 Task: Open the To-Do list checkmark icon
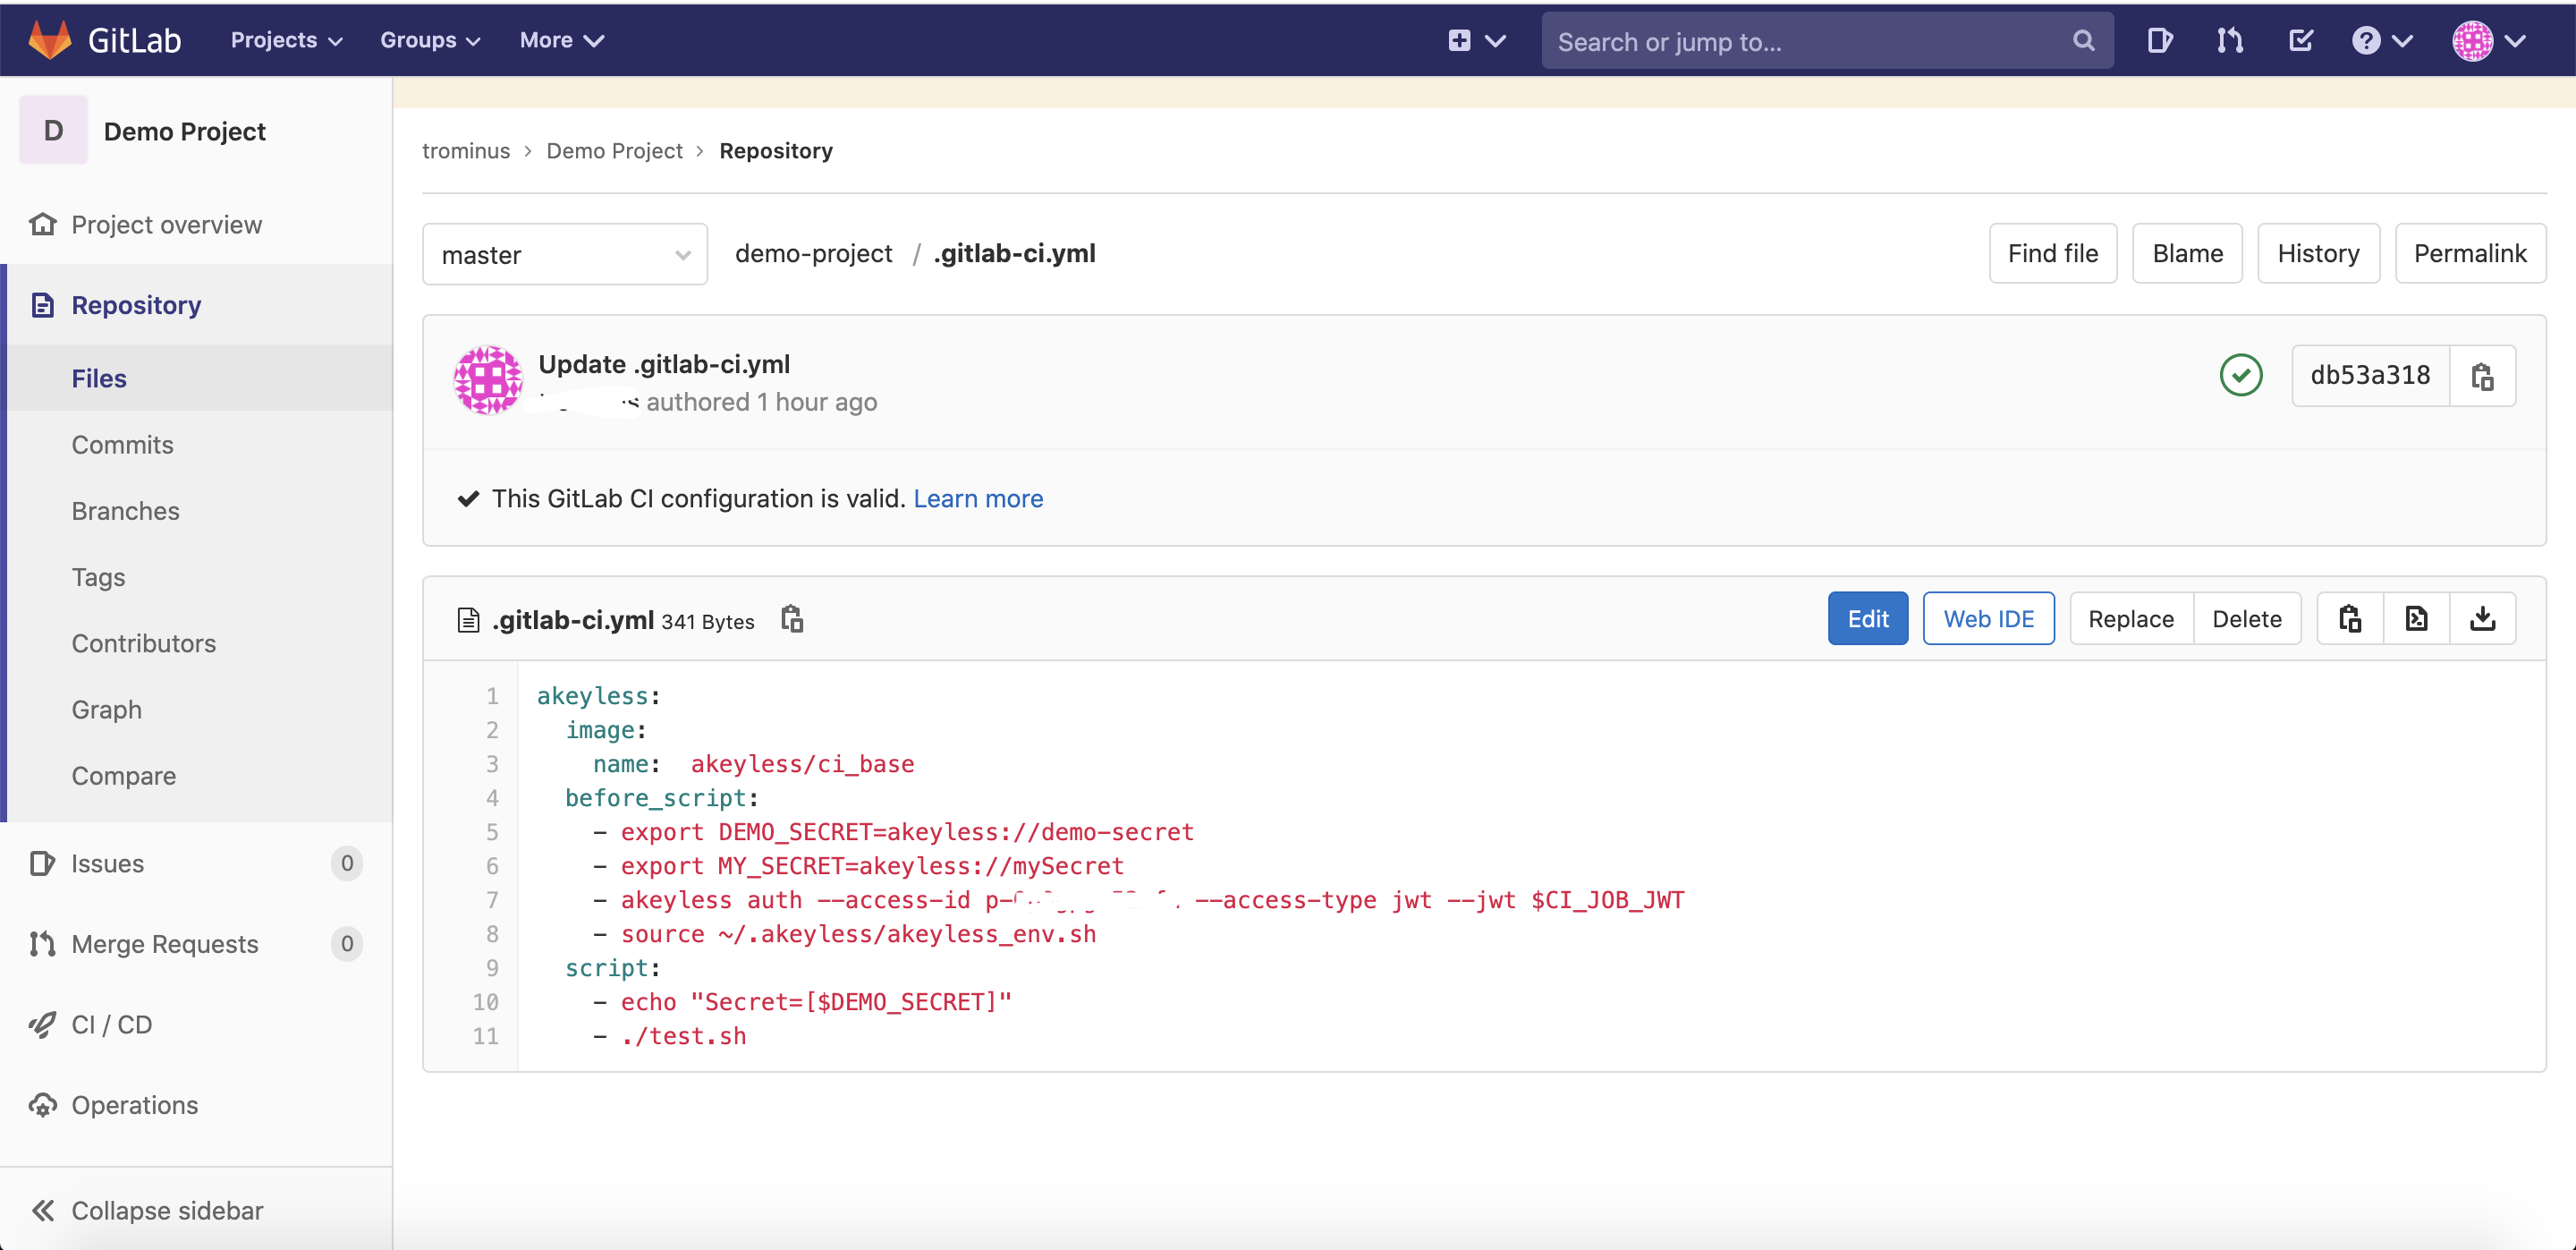pos(2300,40)
